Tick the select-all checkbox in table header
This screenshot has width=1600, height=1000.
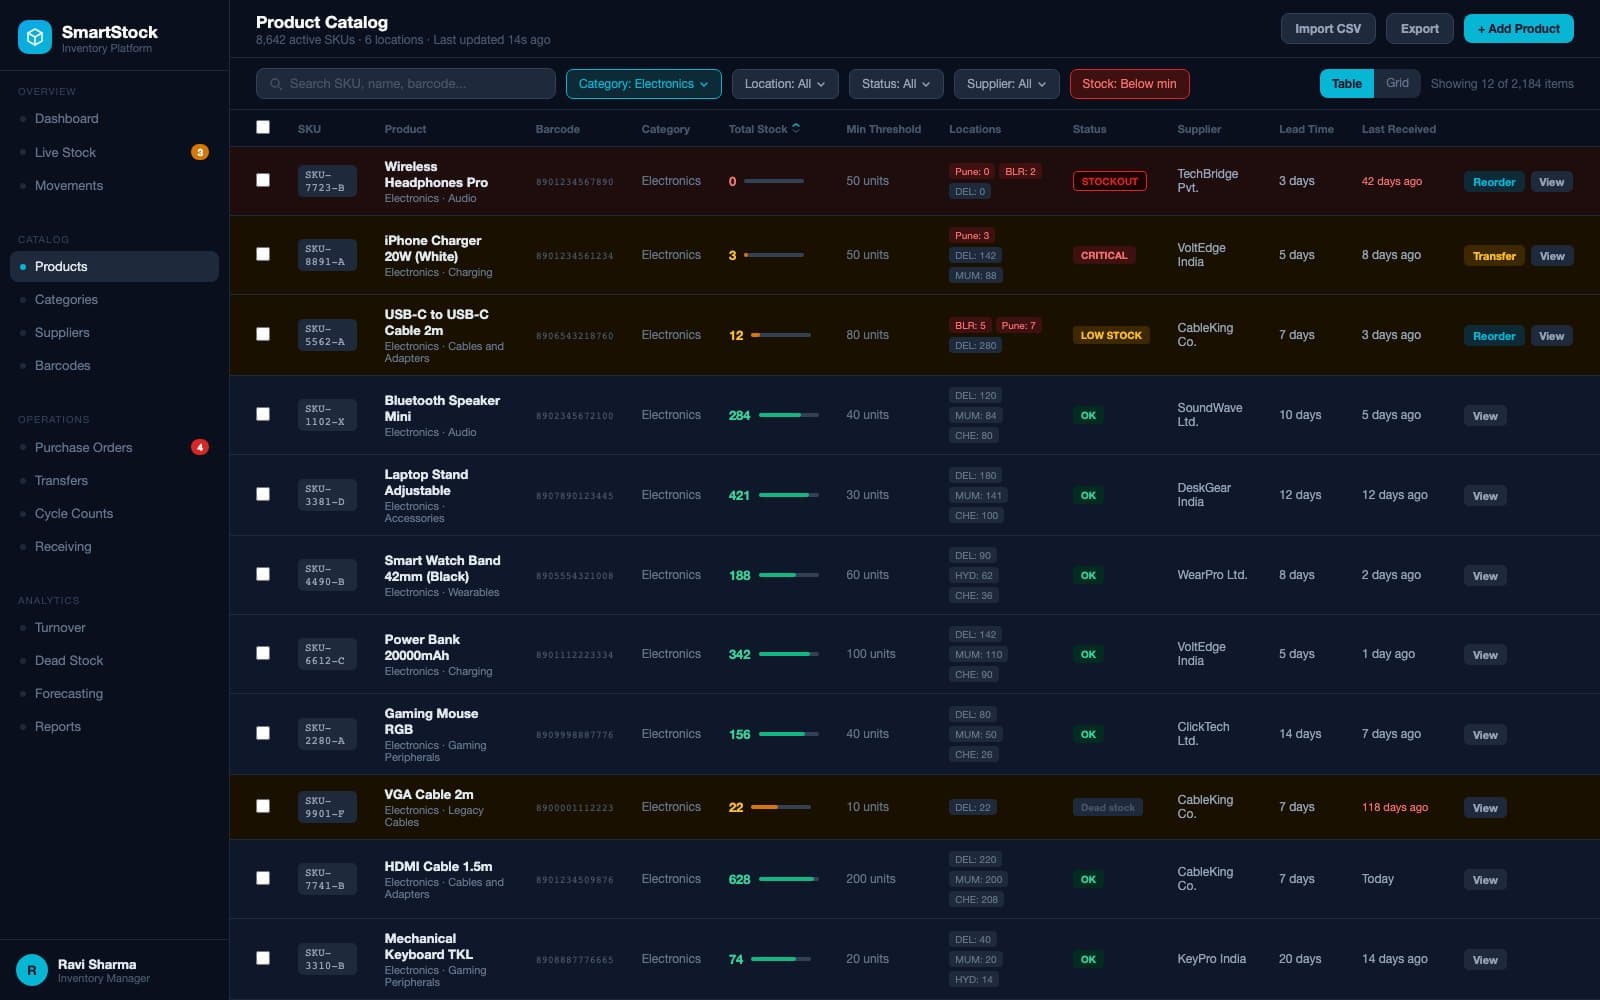click(x=263, y=127)
